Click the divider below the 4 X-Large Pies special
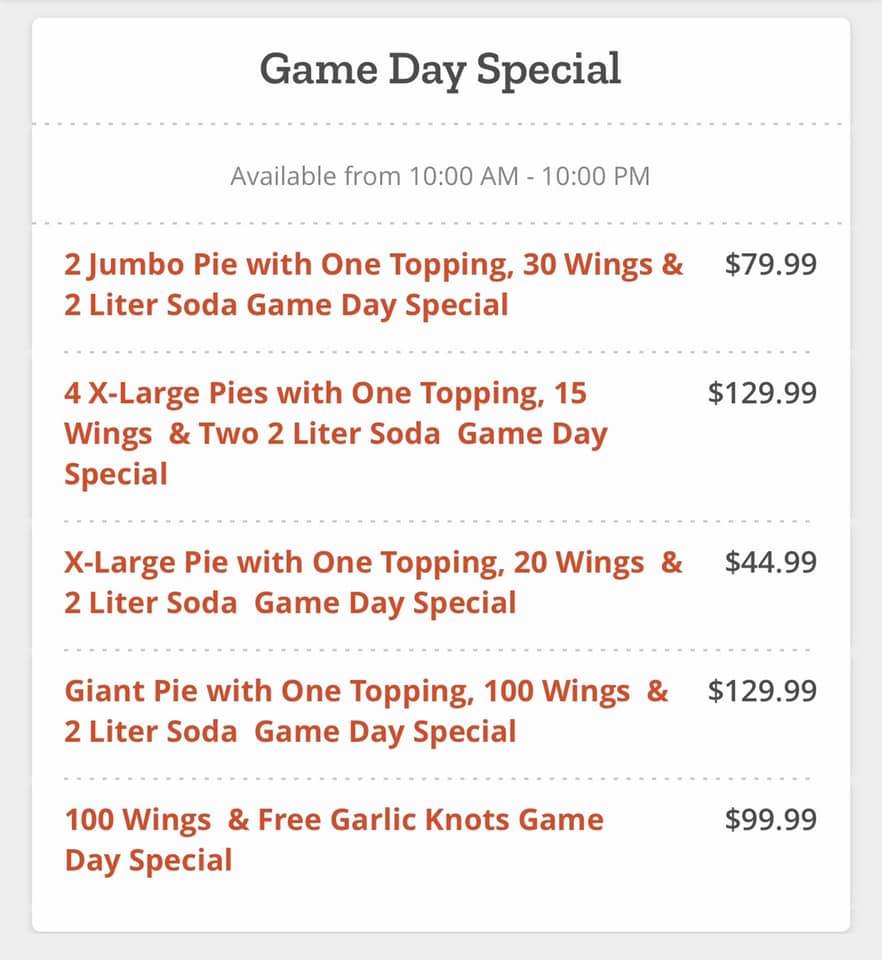The image size is (882, 960). [x=440, y=521]
